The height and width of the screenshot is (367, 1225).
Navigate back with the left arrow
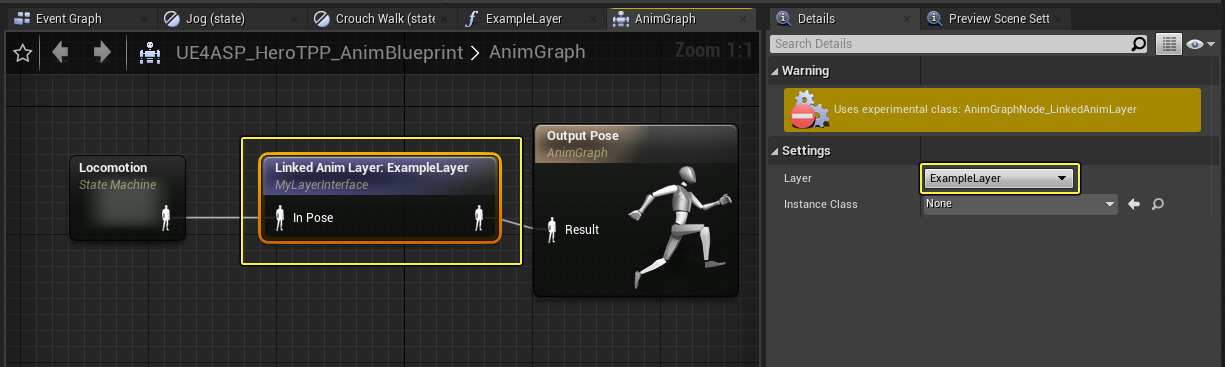tap(61, 52)
